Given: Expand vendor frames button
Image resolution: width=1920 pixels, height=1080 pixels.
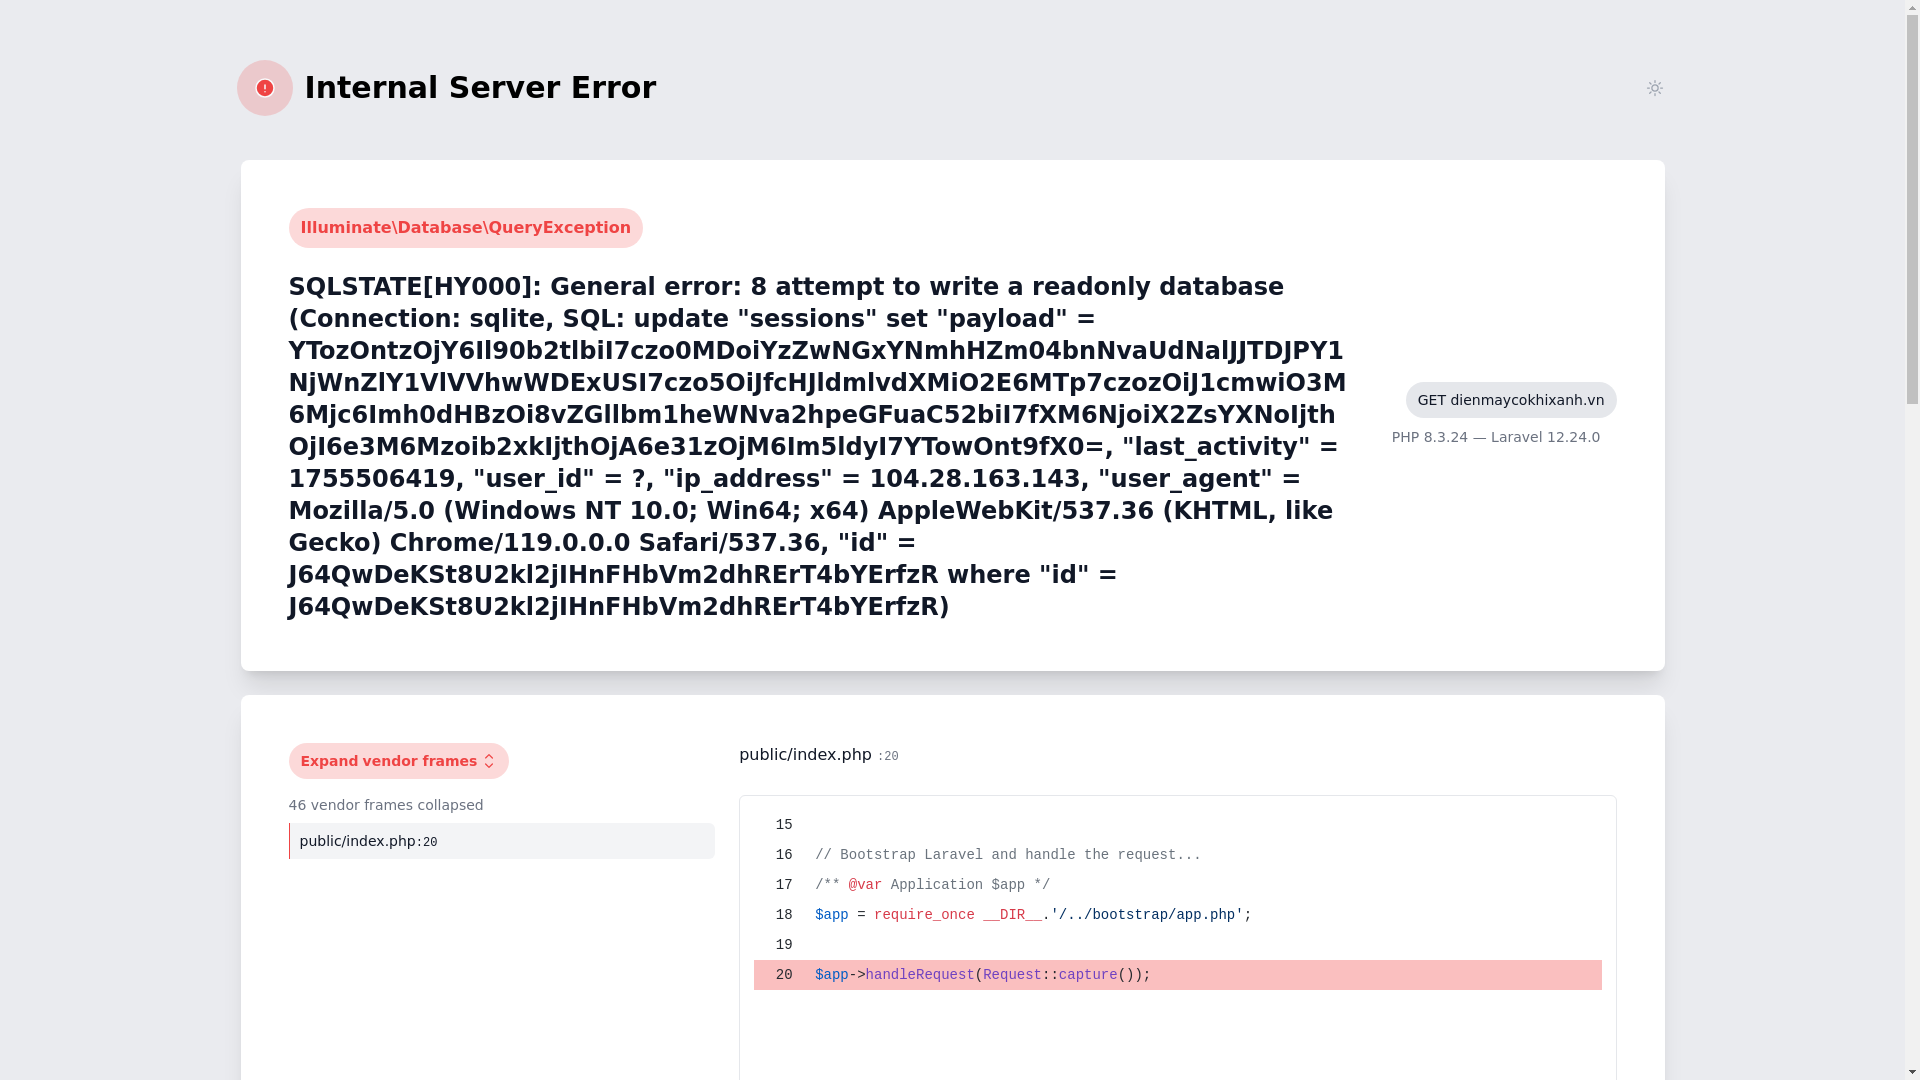Looking at the screenshot, I should click(x=398, y=761).
